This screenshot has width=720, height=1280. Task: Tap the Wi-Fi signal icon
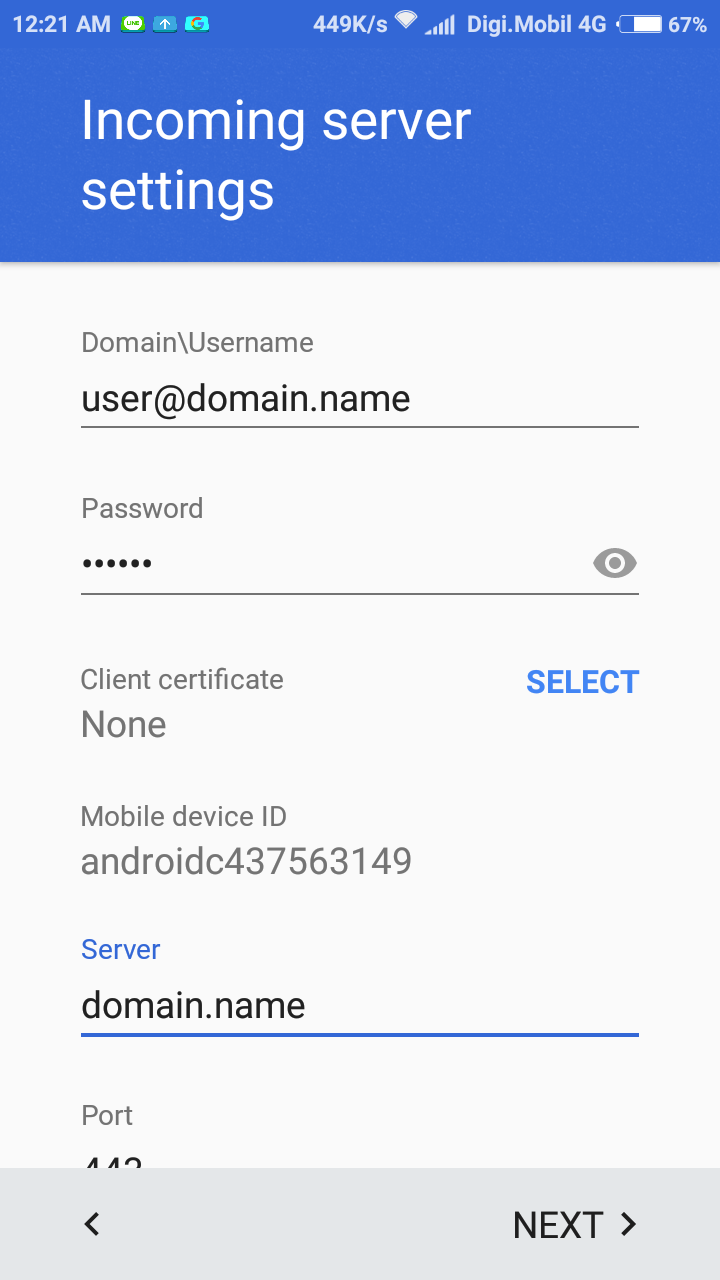405,21
